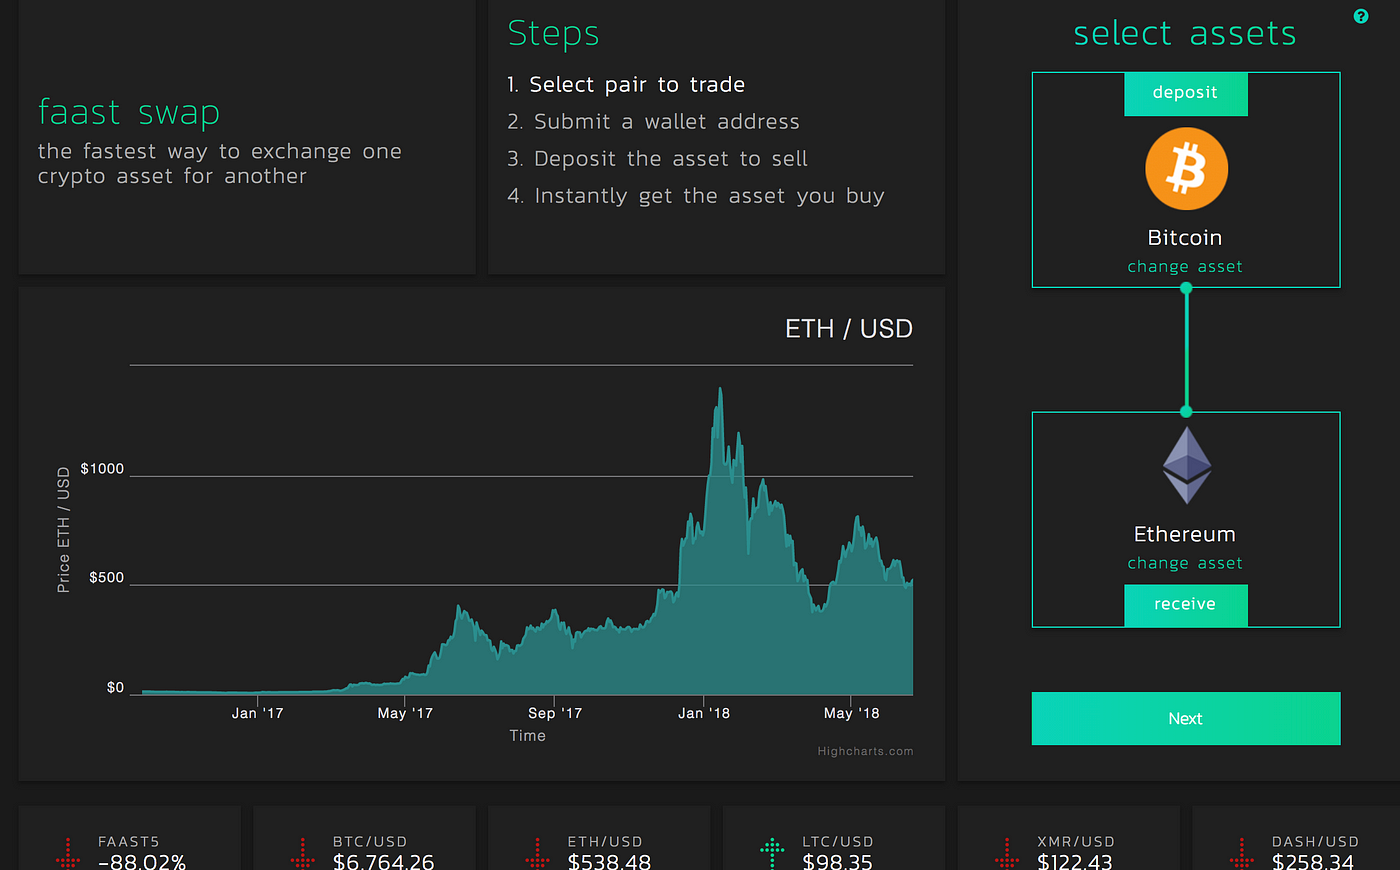Image resolution: width=1400 pixels, height=870 pixels.
Task: Click the Ethereum asset name
Action: coord(1185,534)
